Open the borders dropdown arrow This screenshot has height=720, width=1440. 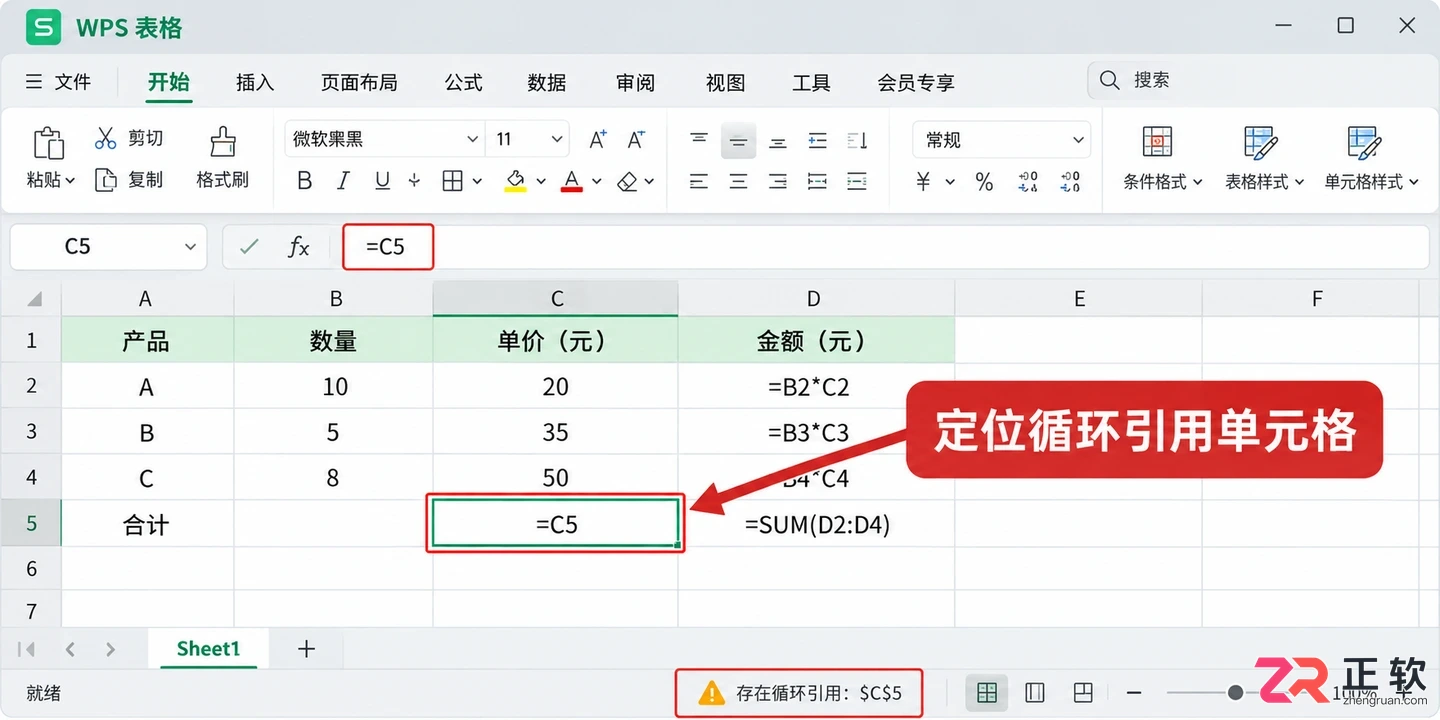(477, 181)
